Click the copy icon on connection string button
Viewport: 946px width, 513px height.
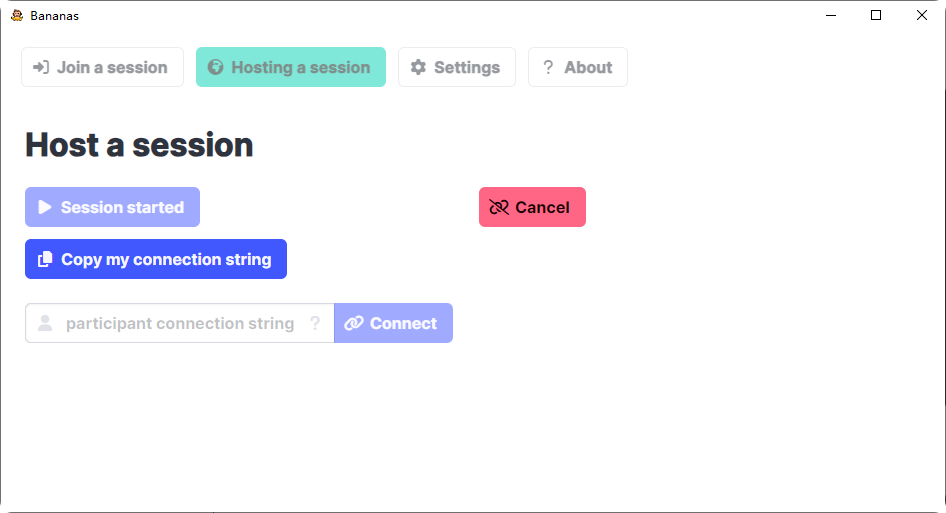(45, 260)
